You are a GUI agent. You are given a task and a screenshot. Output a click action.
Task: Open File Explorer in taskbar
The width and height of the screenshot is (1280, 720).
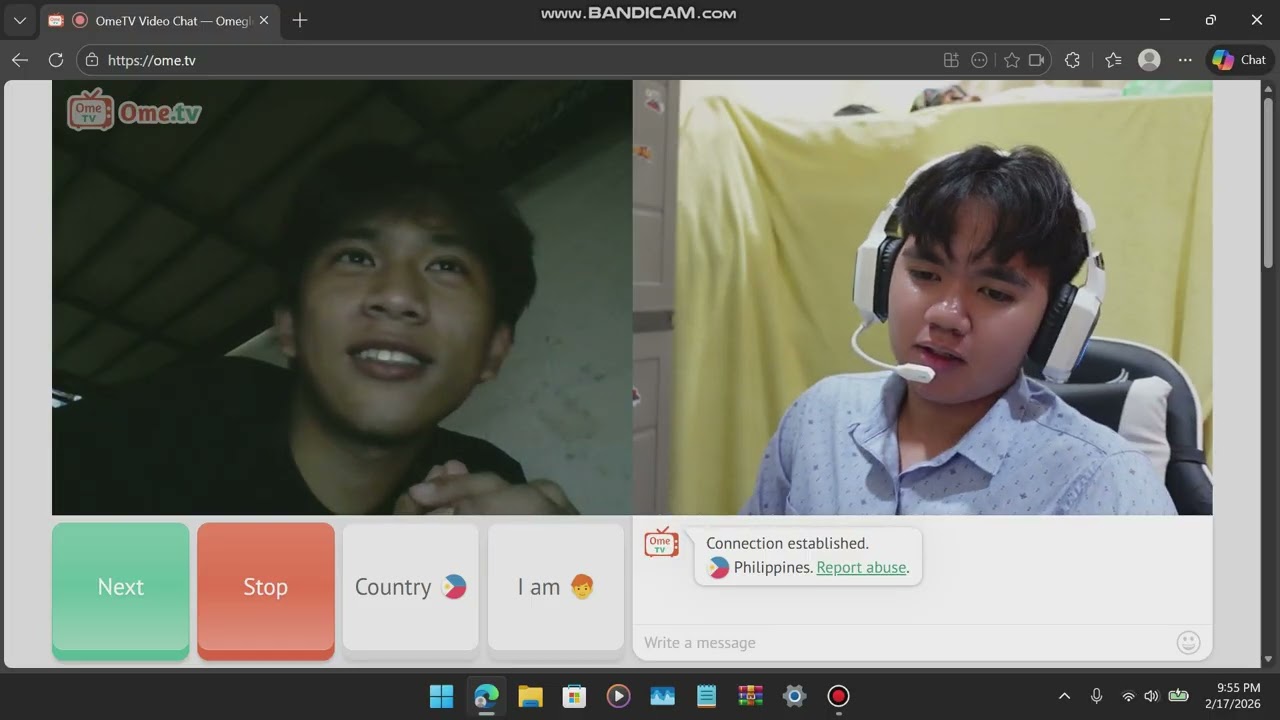point(530,696)
